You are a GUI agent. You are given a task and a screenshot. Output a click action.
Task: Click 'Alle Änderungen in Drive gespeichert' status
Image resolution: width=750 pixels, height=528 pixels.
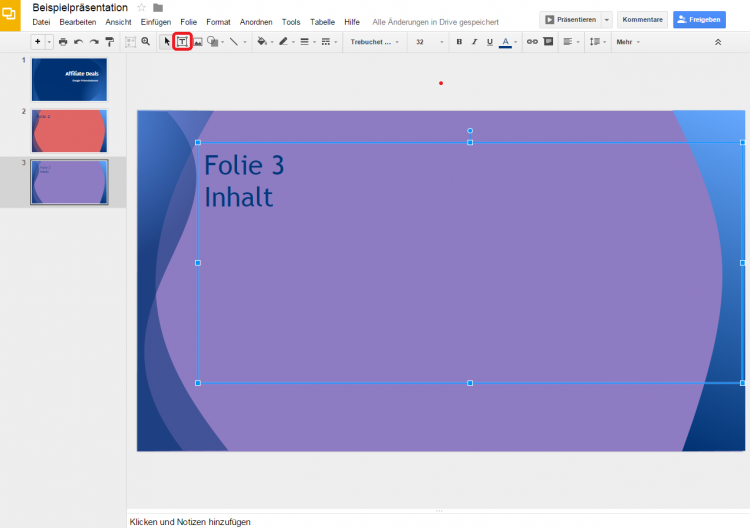click(435, 22)
